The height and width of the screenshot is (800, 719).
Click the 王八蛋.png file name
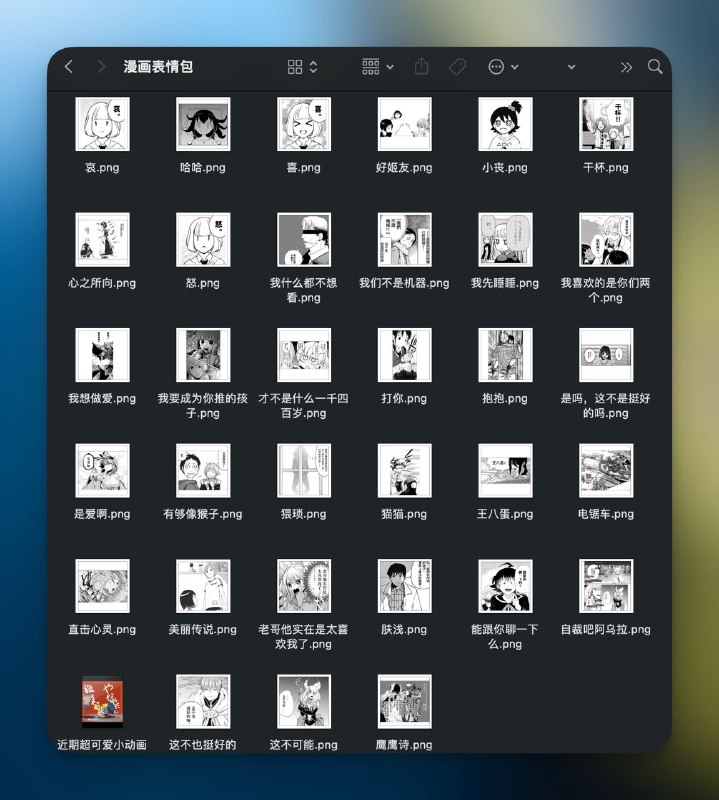505,514
